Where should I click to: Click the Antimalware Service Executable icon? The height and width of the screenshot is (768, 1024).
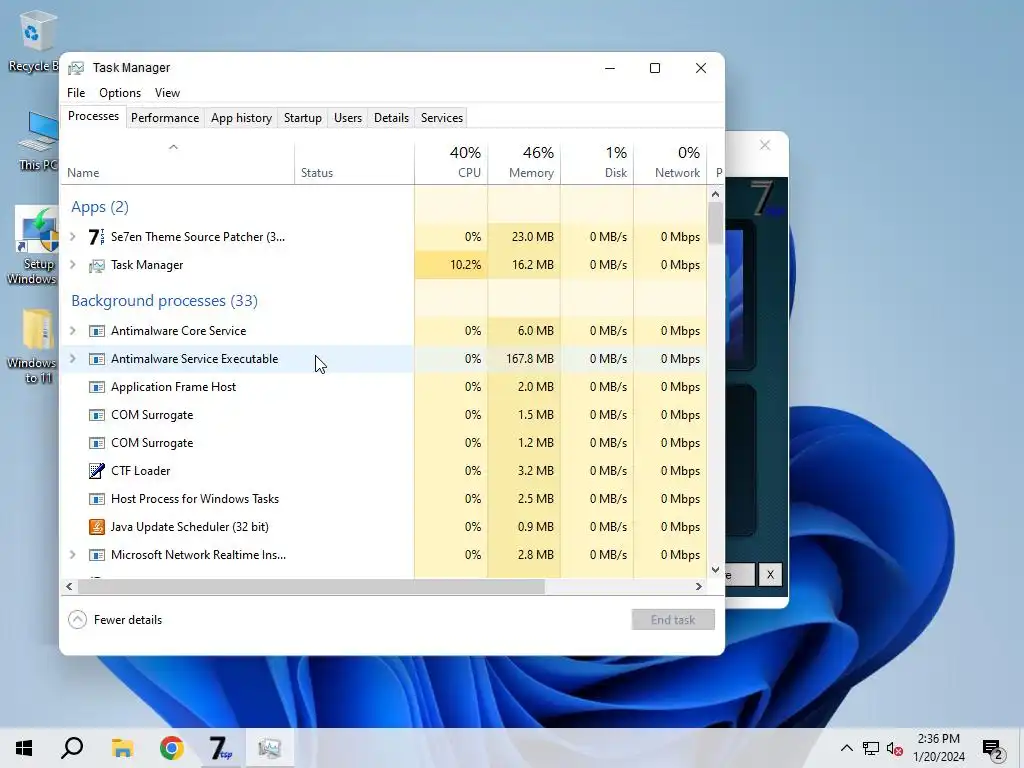(97, 359)
